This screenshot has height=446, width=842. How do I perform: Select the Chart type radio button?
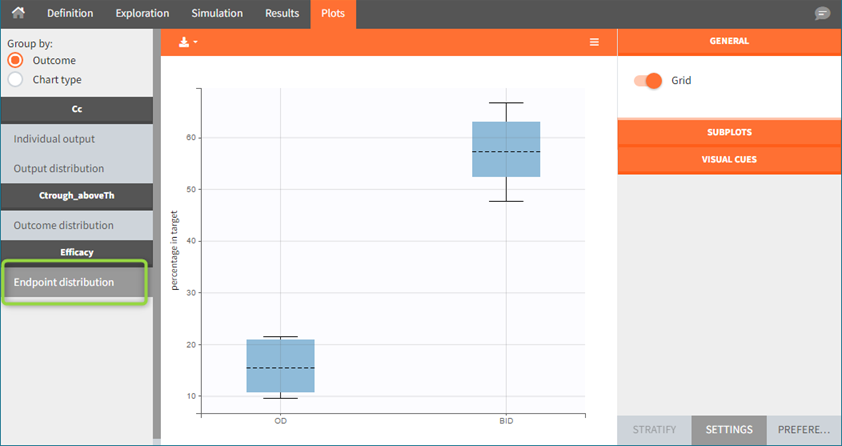click(x=15, y=79)
